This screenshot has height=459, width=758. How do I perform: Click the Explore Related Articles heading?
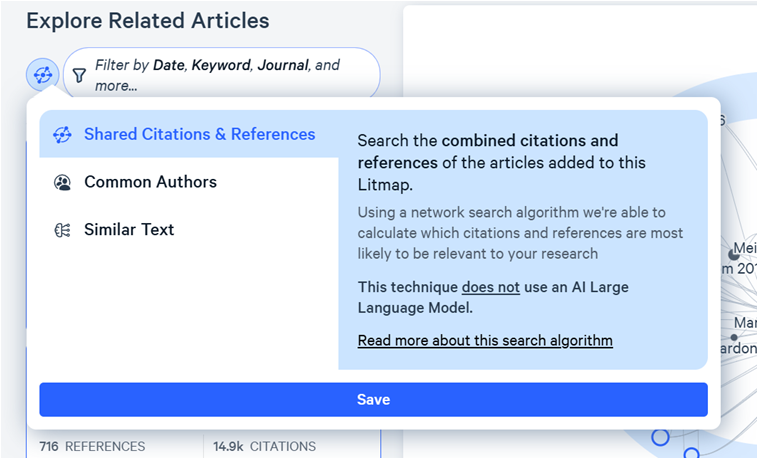[148, 21]
